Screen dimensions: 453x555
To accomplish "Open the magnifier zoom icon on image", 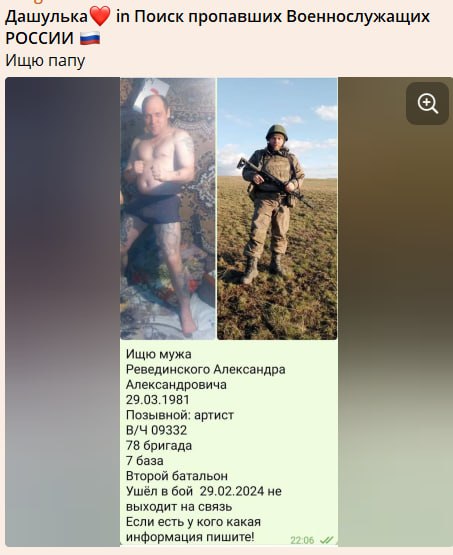I will point(428,103).
